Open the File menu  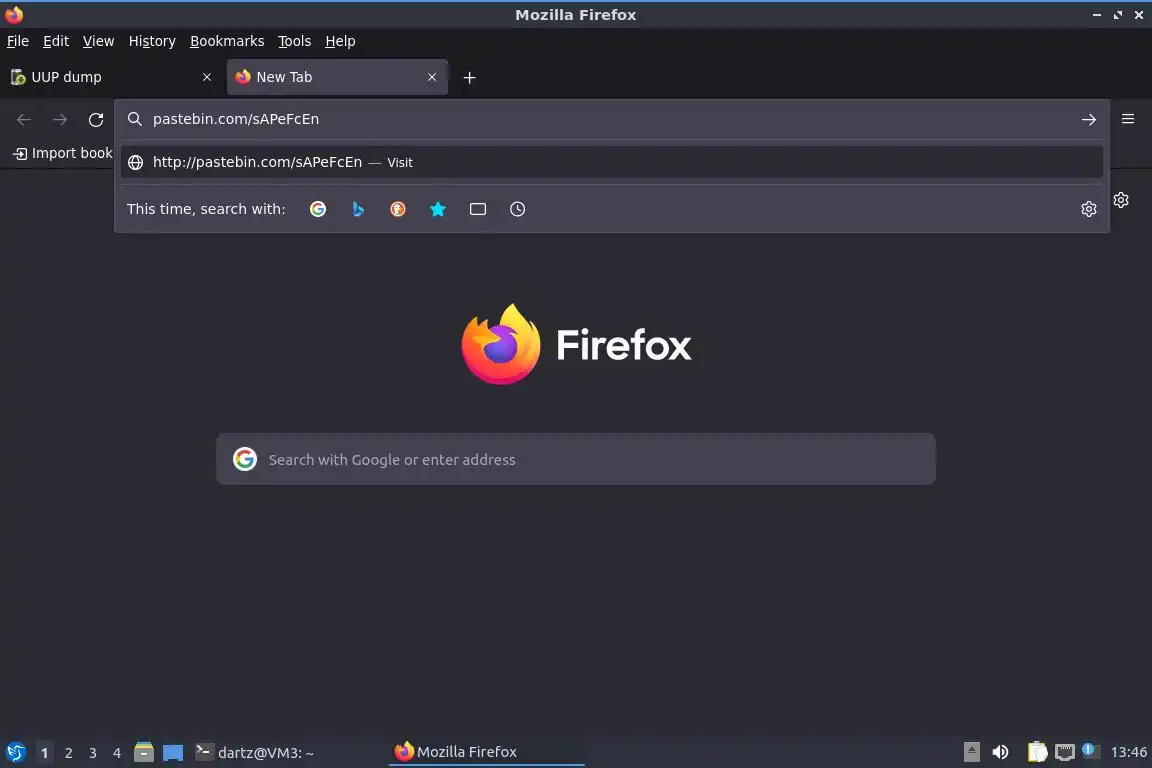click(x=18, y=41)
